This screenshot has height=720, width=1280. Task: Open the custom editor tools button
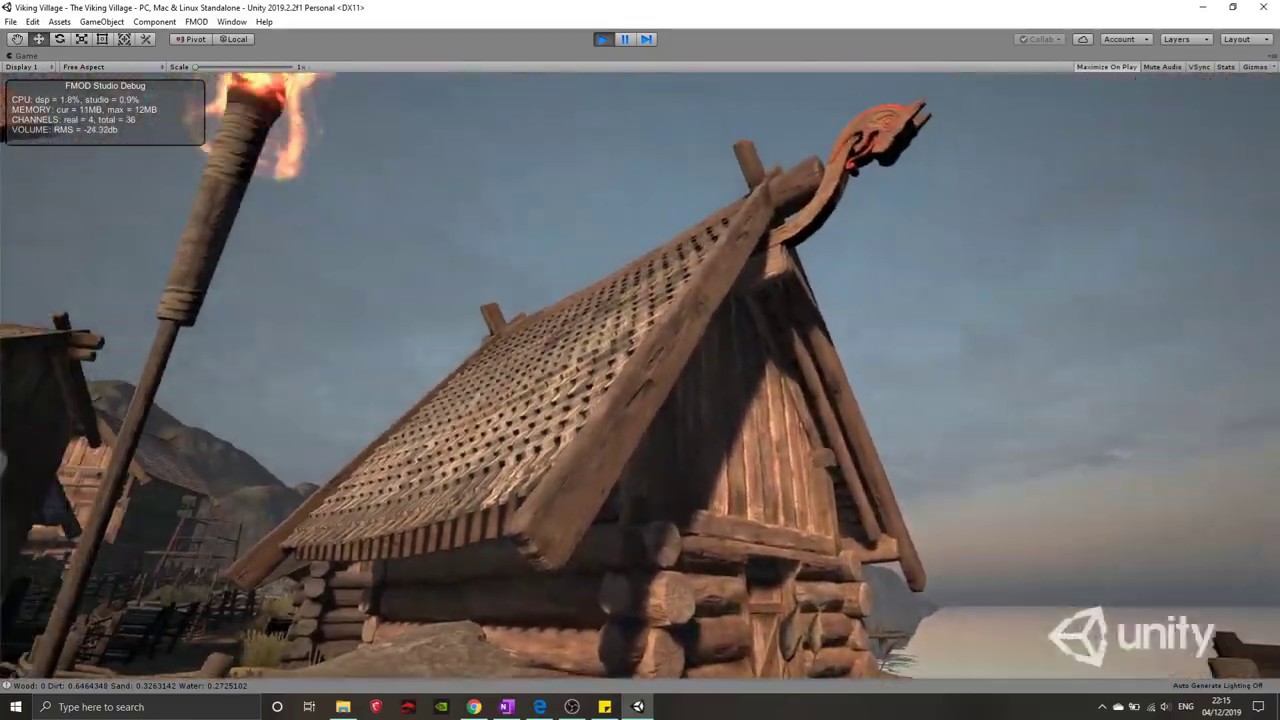(146, 39)
